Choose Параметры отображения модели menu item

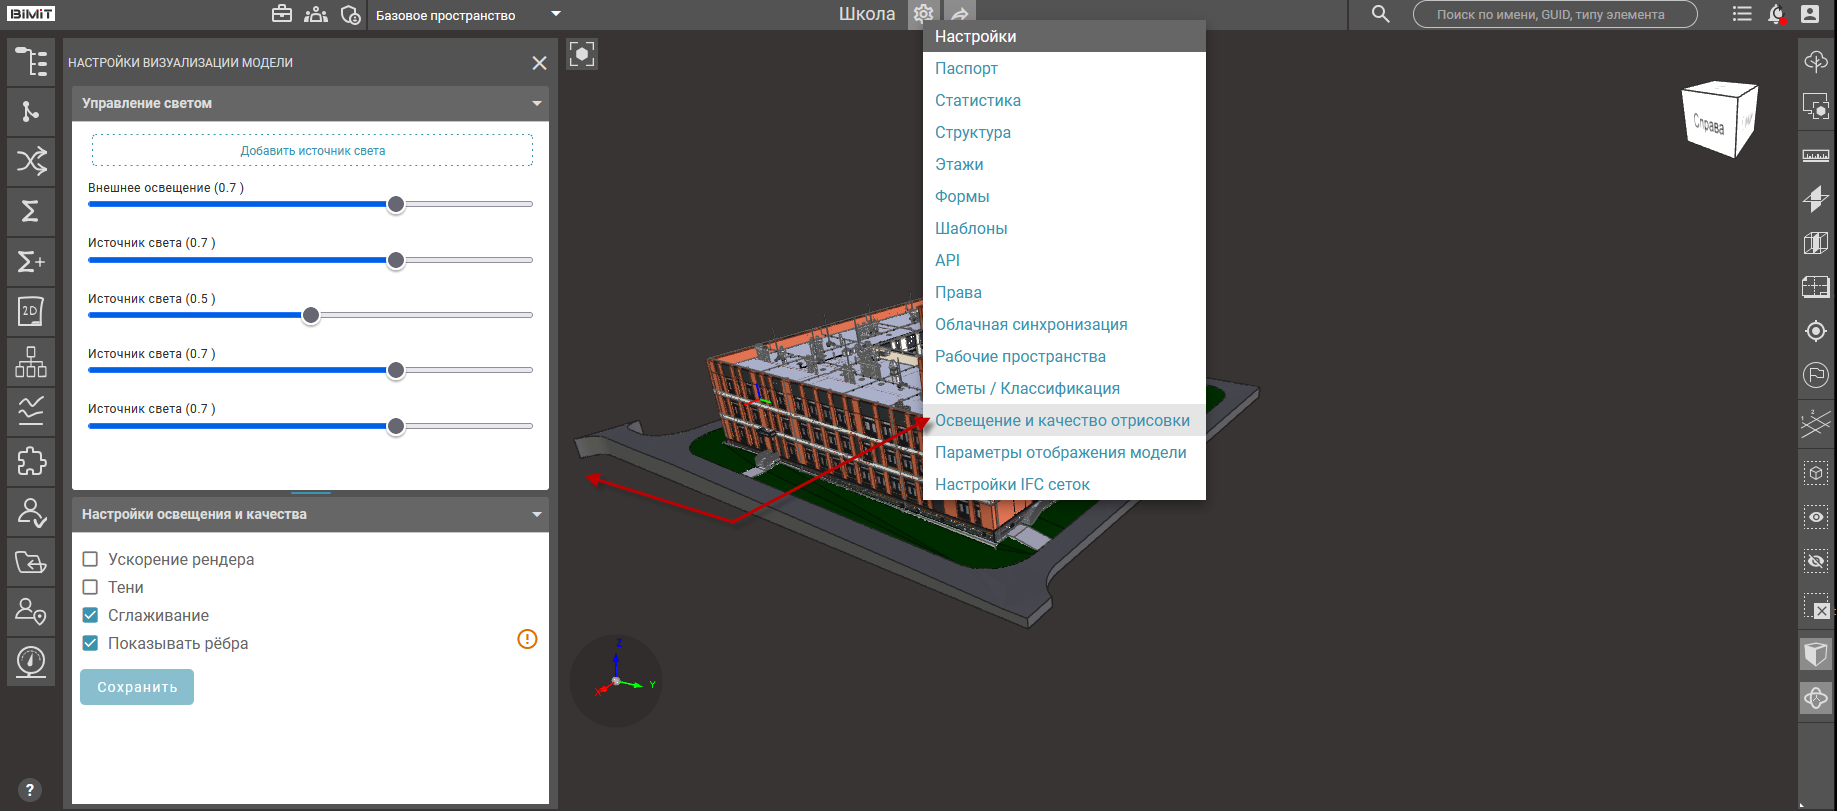(1060, 452)
